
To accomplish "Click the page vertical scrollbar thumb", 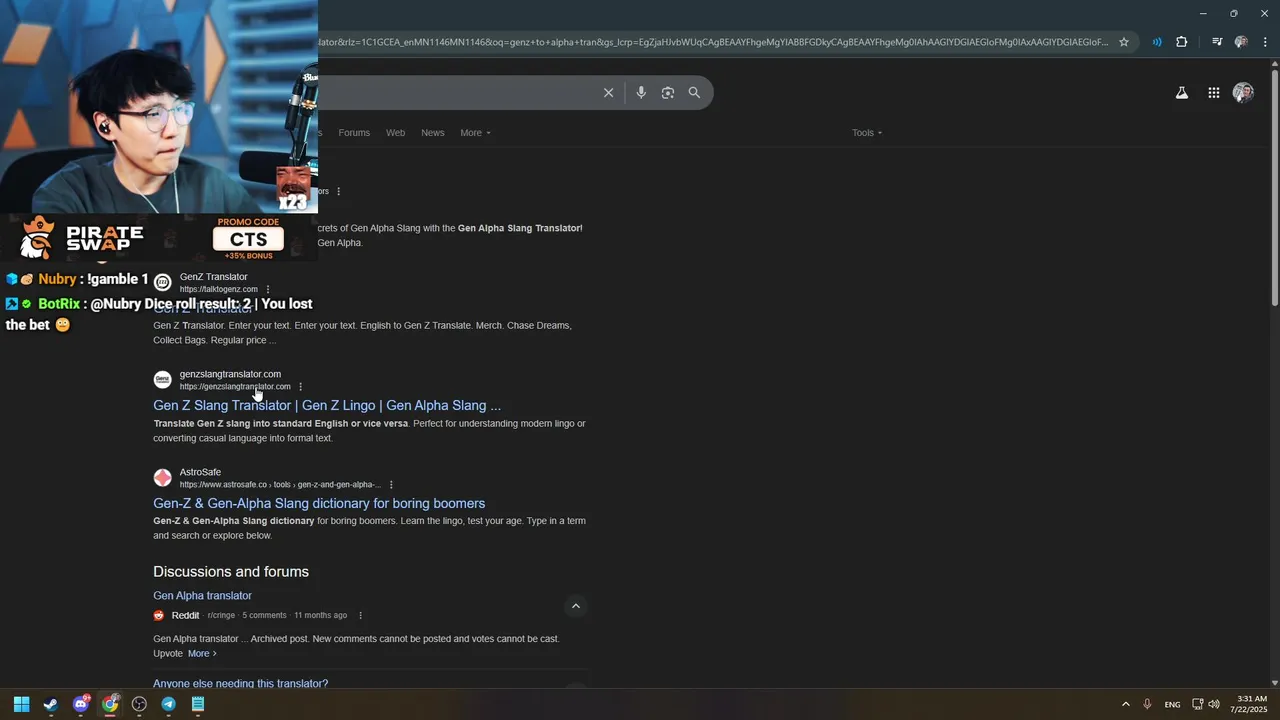I will click(x=1274, y=188).
